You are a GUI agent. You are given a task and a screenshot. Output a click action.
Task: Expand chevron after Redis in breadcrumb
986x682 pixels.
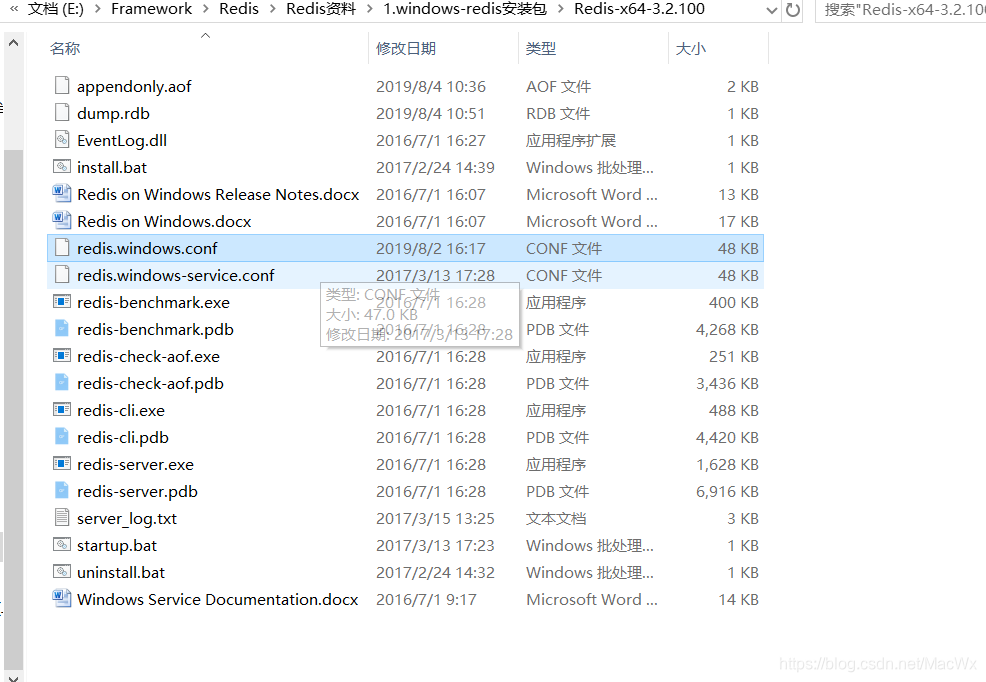[272, 9]
